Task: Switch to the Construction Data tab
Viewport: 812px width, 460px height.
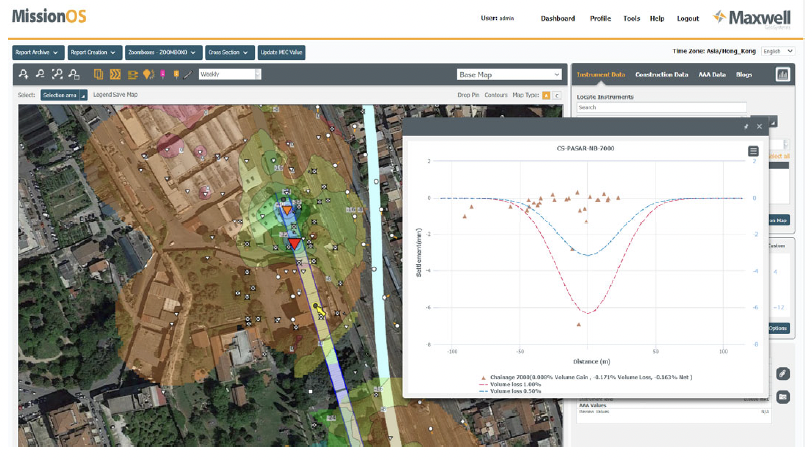Action: [x=661, y=75]
